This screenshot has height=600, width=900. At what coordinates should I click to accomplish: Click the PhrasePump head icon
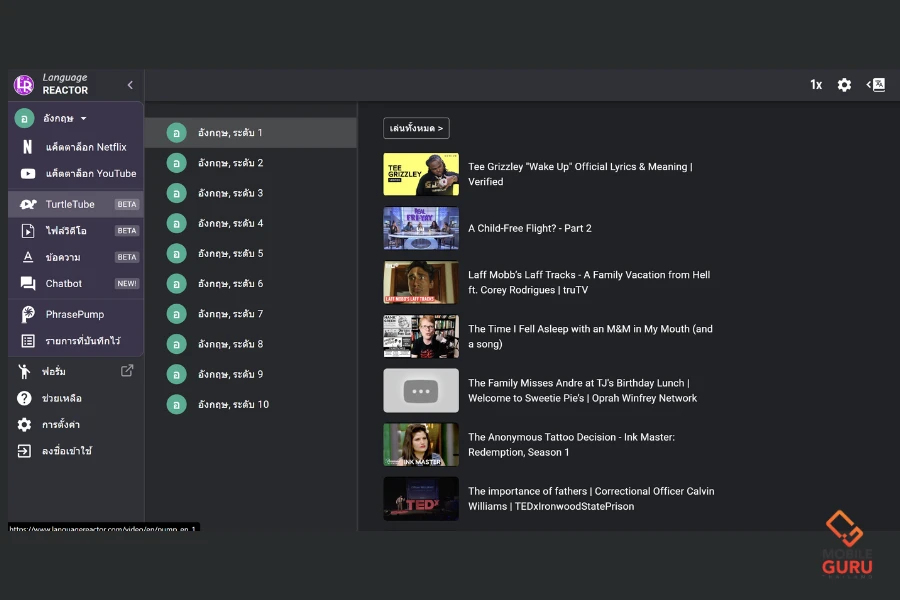[x=27, y=314]
